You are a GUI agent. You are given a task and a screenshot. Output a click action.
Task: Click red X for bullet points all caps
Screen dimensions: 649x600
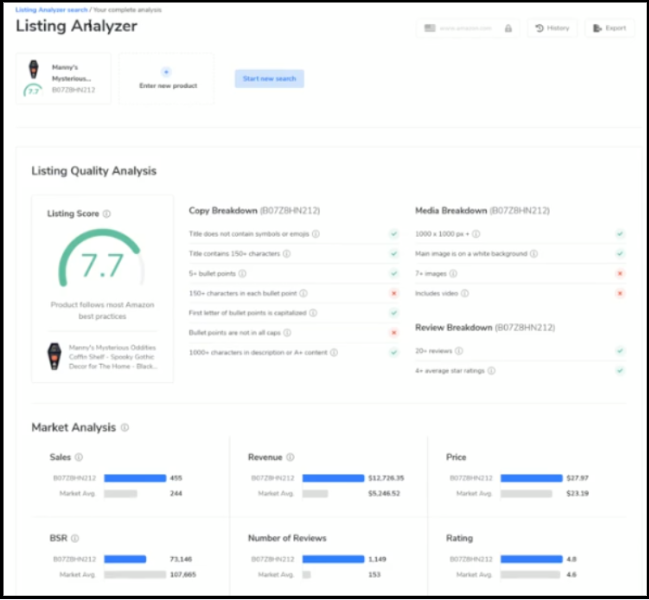coord(394,333)
